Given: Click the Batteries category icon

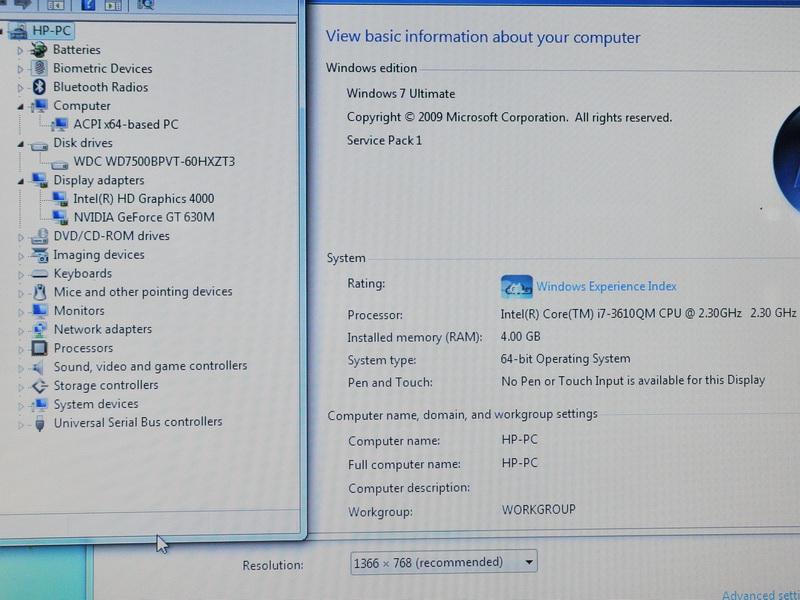Looking at the screenshot, I should point(39,49).
